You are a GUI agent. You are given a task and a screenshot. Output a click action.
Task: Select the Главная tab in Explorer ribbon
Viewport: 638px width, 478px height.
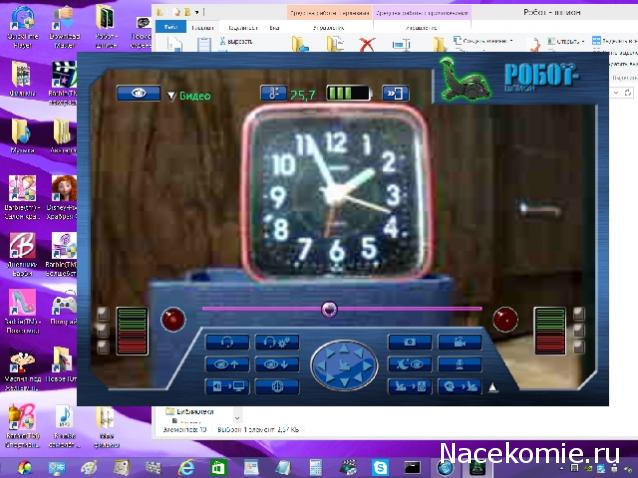pos(203,28)
